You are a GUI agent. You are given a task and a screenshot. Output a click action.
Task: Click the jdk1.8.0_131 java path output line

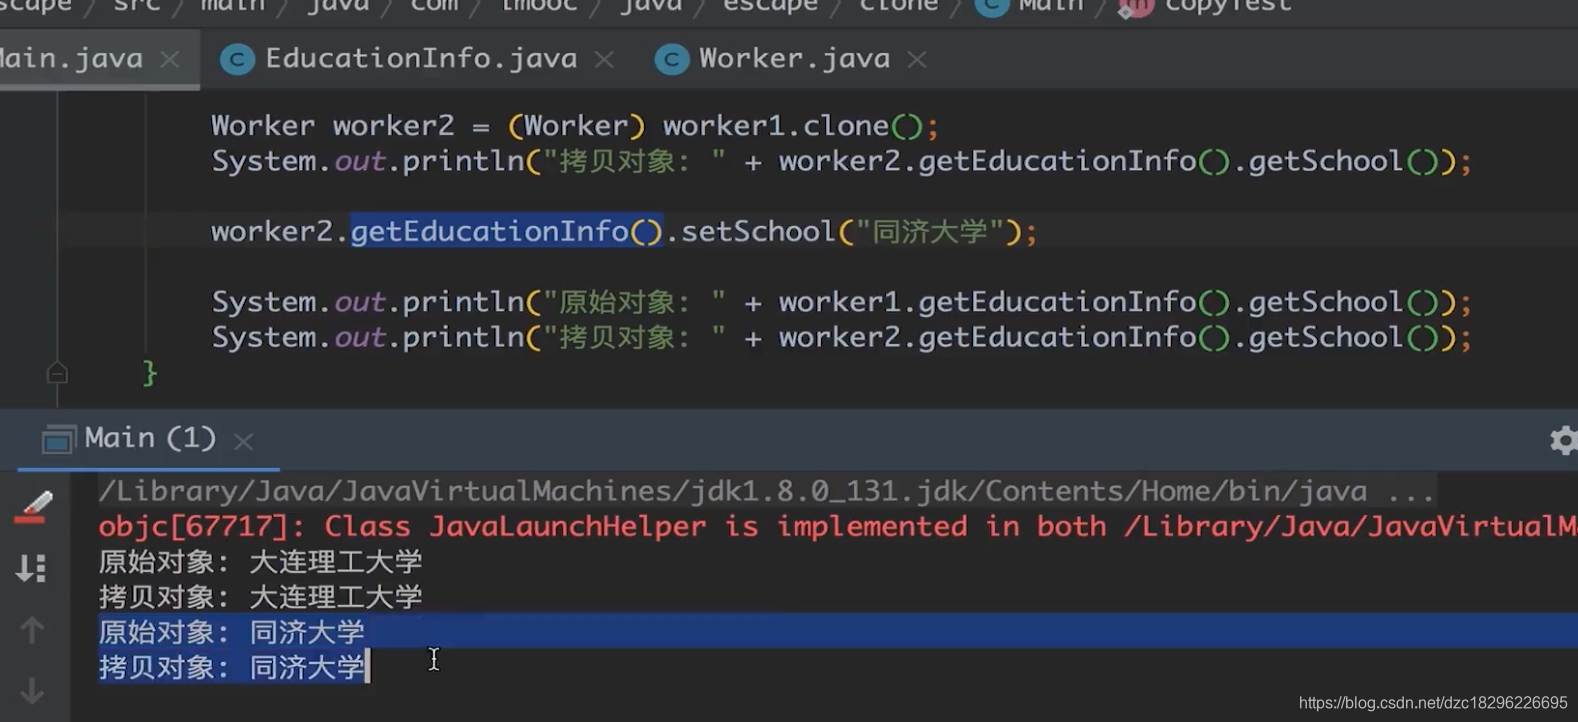pyautogui.click(x=767, y=491)
